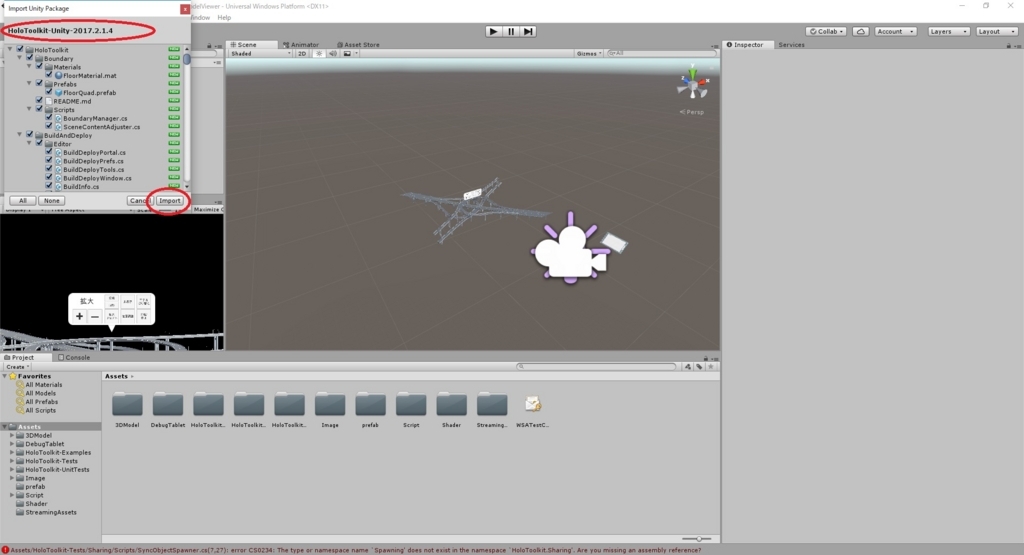1024x555 pixels.
Task: Click the None button in import dialog
Action: [52, 200]
